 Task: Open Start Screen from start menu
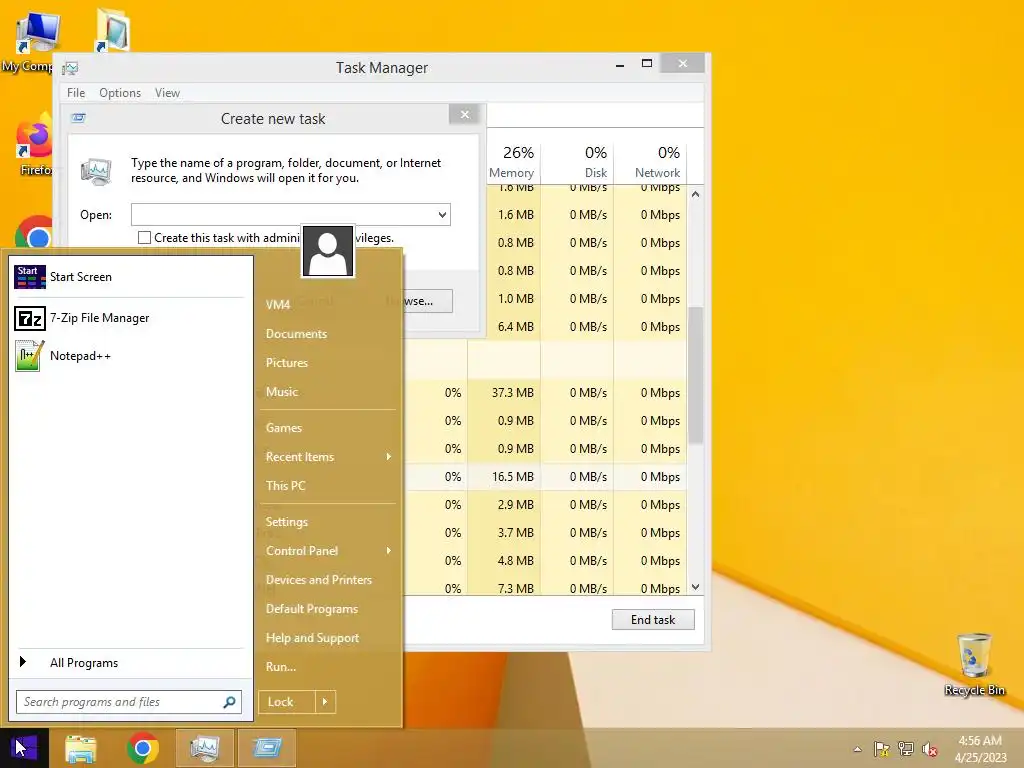pyautogui.click(x=129, y=277)
